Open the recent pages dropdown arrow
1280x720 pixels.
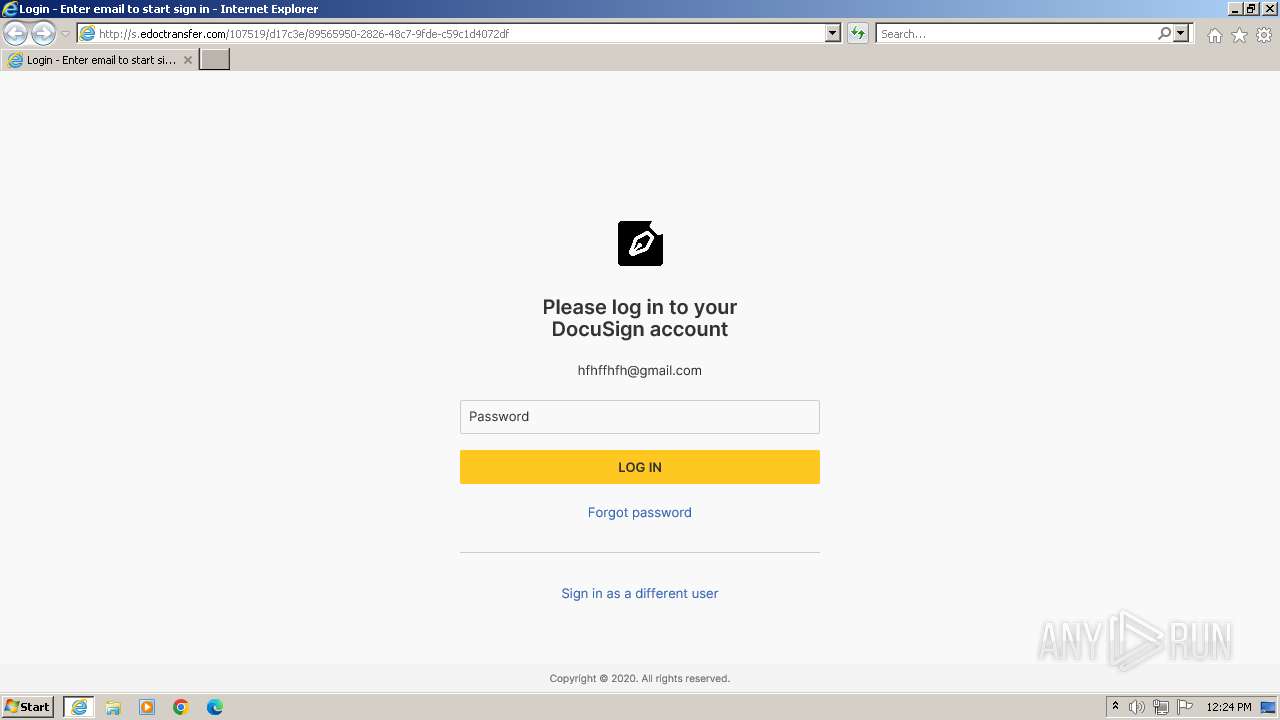pyautogui.click(x=65, y=34)
